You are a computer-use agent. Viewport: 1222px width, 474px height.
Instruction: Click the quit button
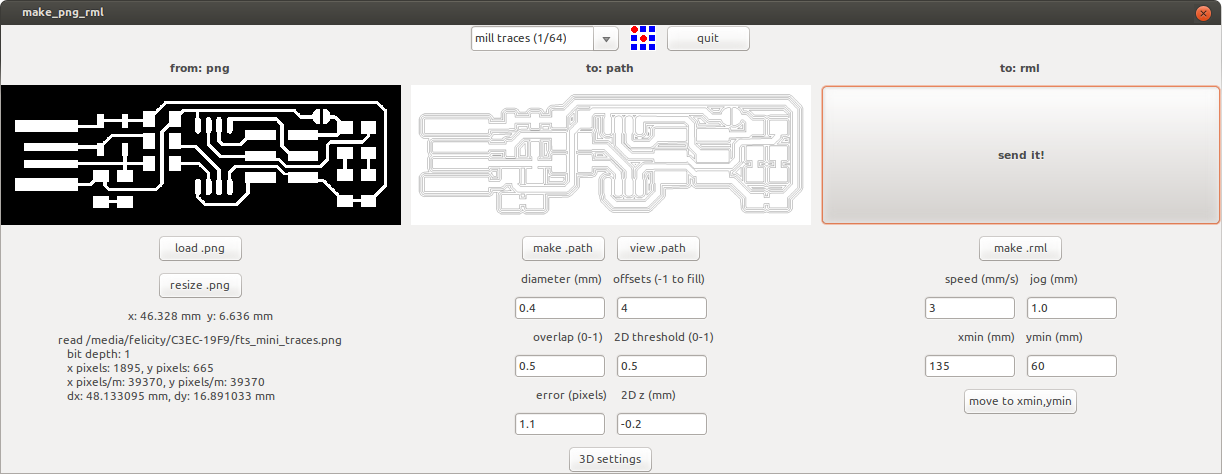[708, 39]
